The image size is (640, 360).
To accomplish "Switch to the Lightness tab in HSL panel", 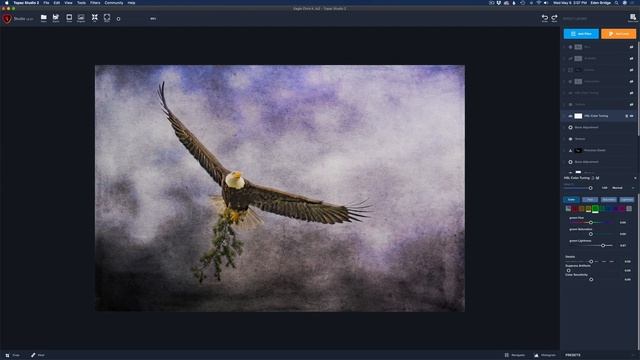I will pyautogui.click(x=627, y=200).
